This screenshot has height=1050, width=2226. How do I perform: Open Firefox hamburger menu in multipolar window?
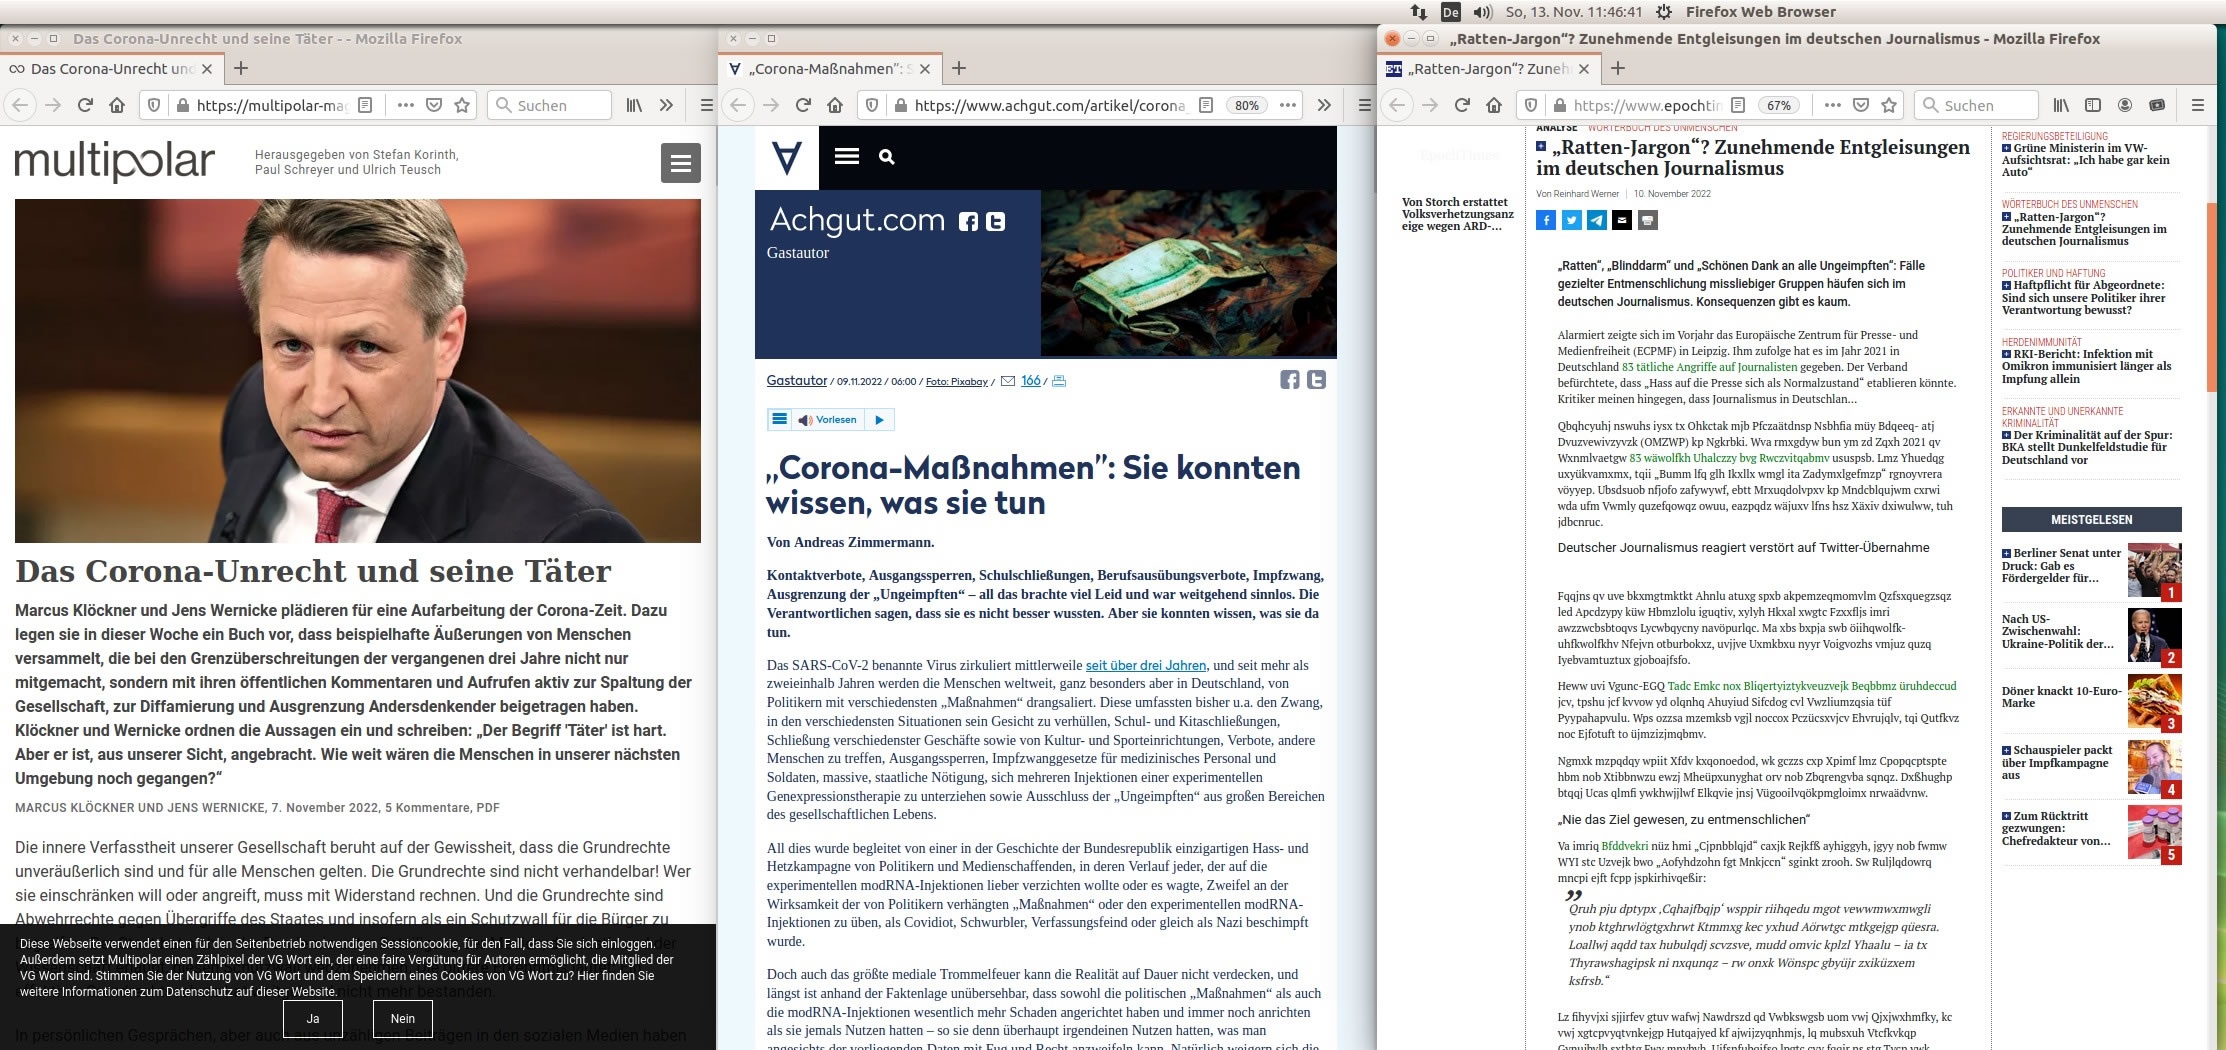point(706,105)
